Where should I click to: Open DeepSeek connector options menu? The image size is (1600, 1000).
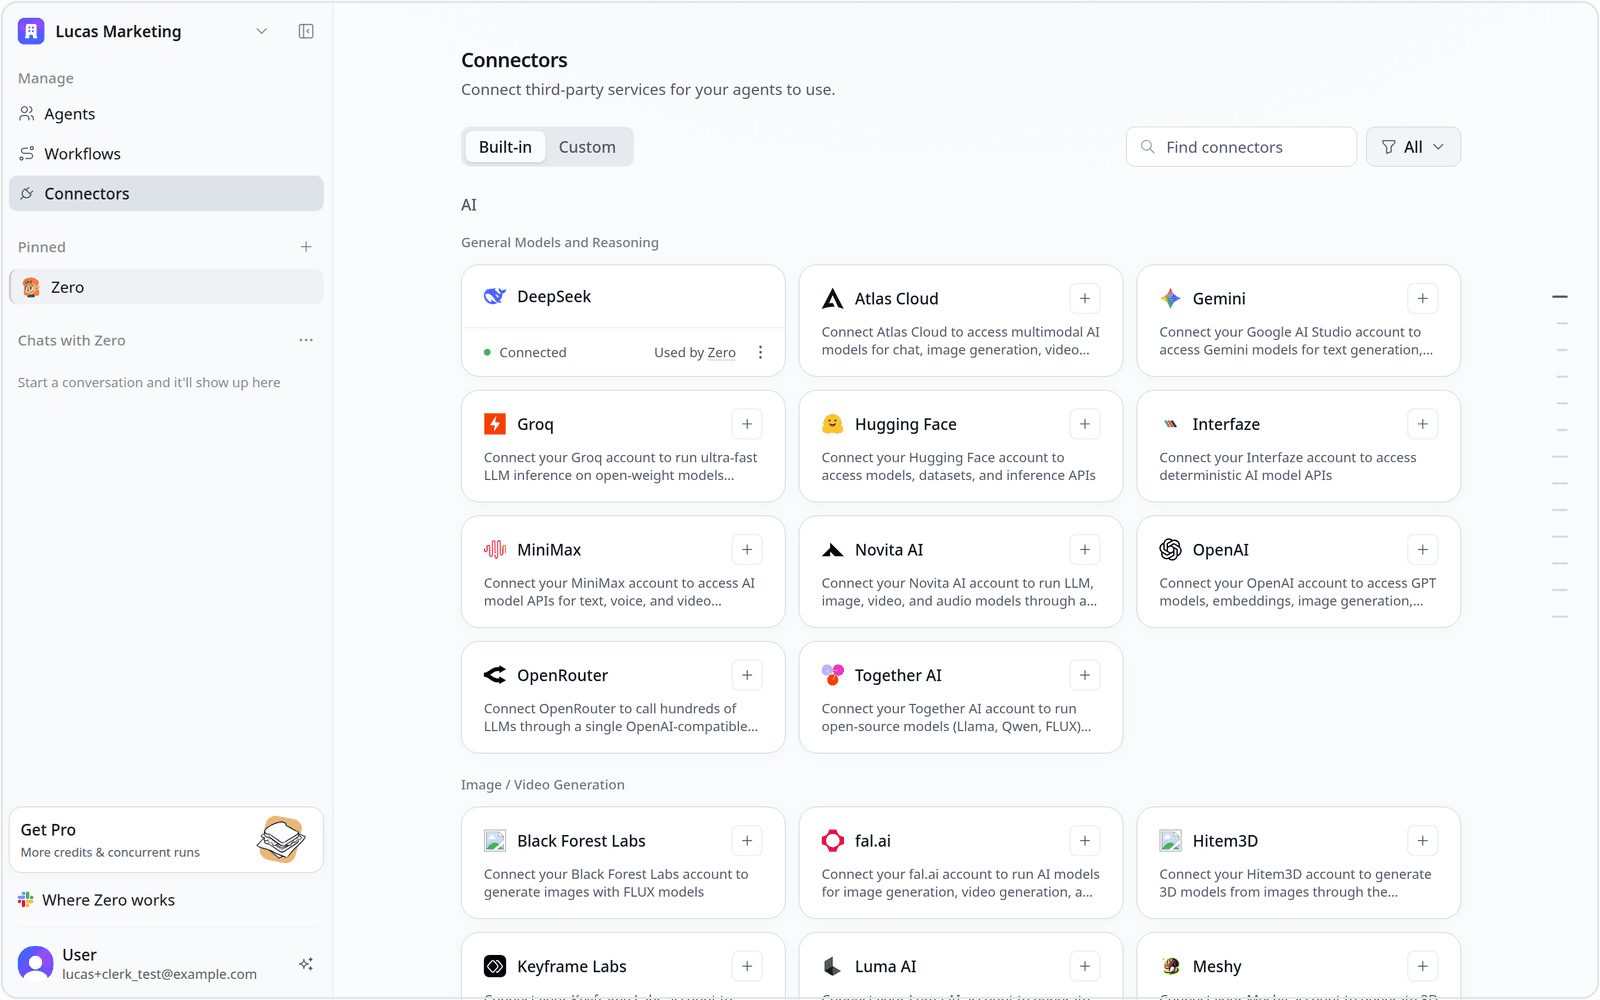point(760,352)
